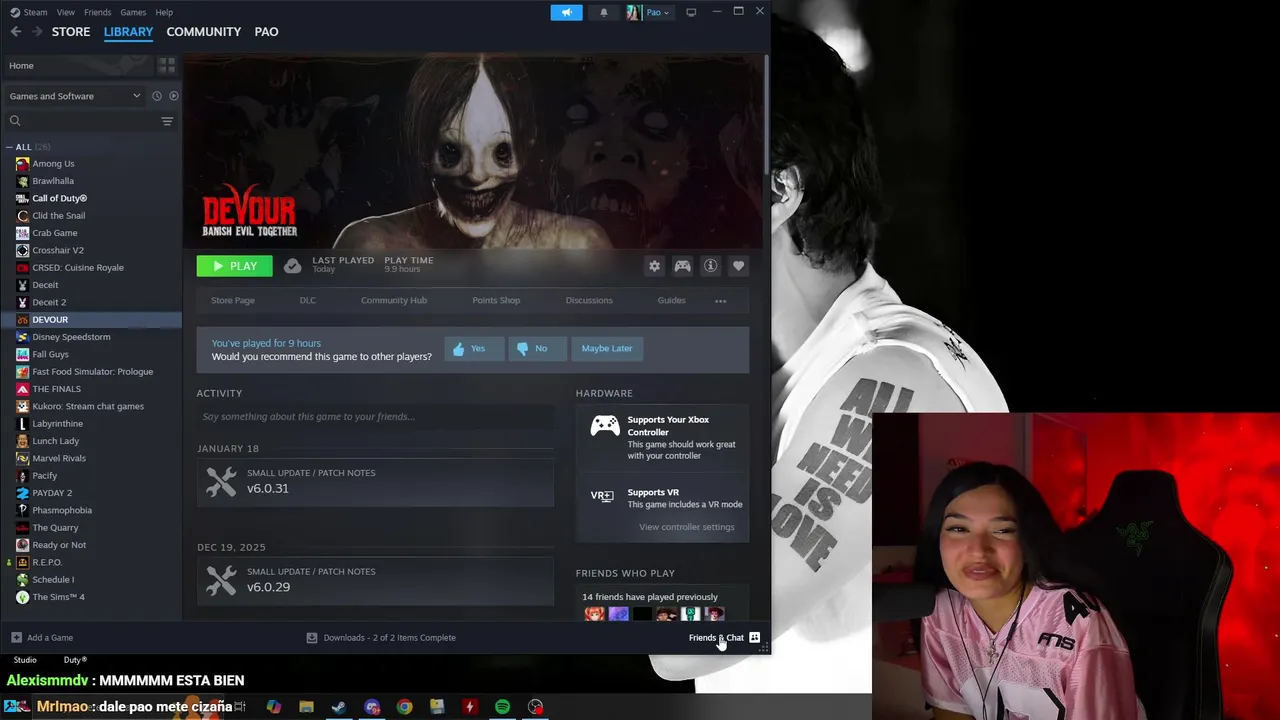This screenshot has height=720, width=1280.
Task: Start DEVOUR with the green Play button
Action: 234,266
